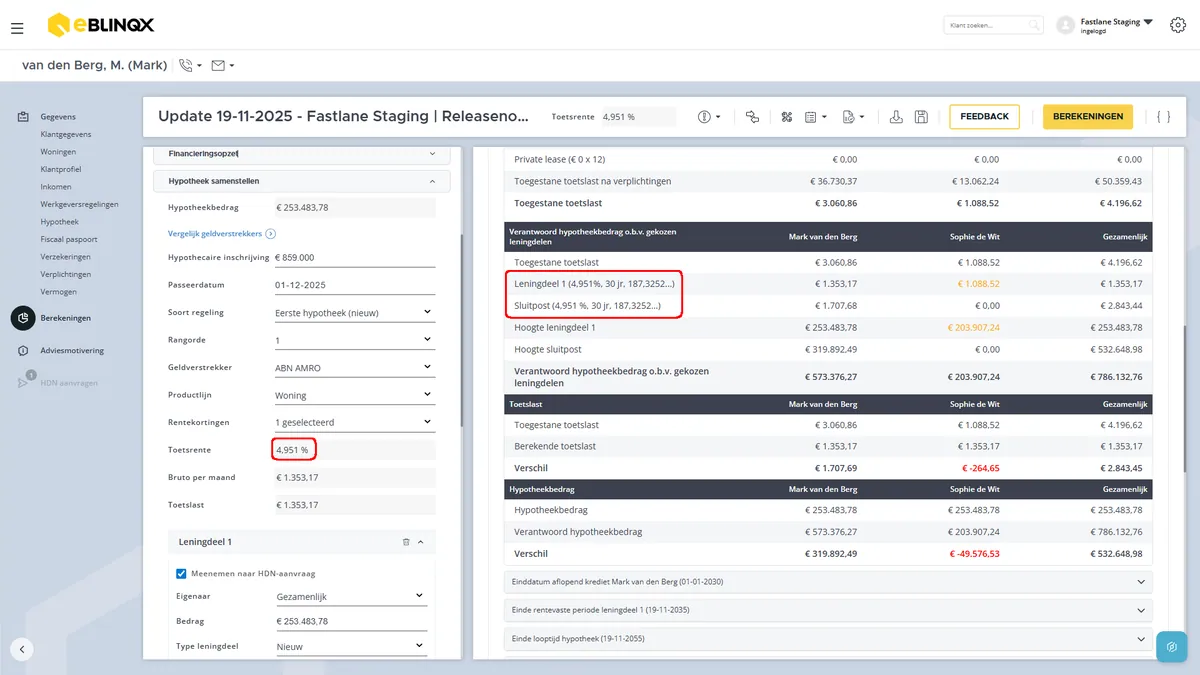This screenshot has width=1200, height=675.
Task: Click the Hypothecaire inschrijving field
Action: click(354, 258)
